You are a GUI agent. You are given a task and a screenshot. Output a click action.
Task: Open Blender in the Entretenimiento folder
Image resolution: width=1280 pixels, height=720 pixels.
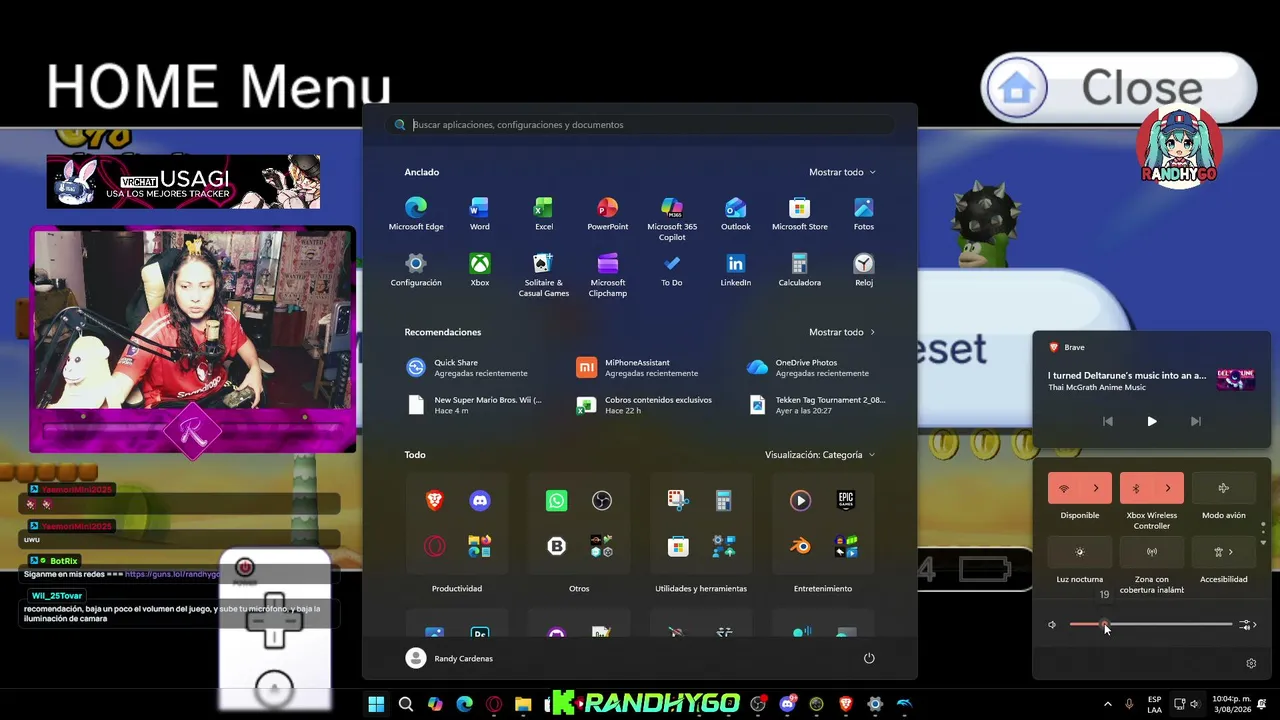tap(801, 546)
